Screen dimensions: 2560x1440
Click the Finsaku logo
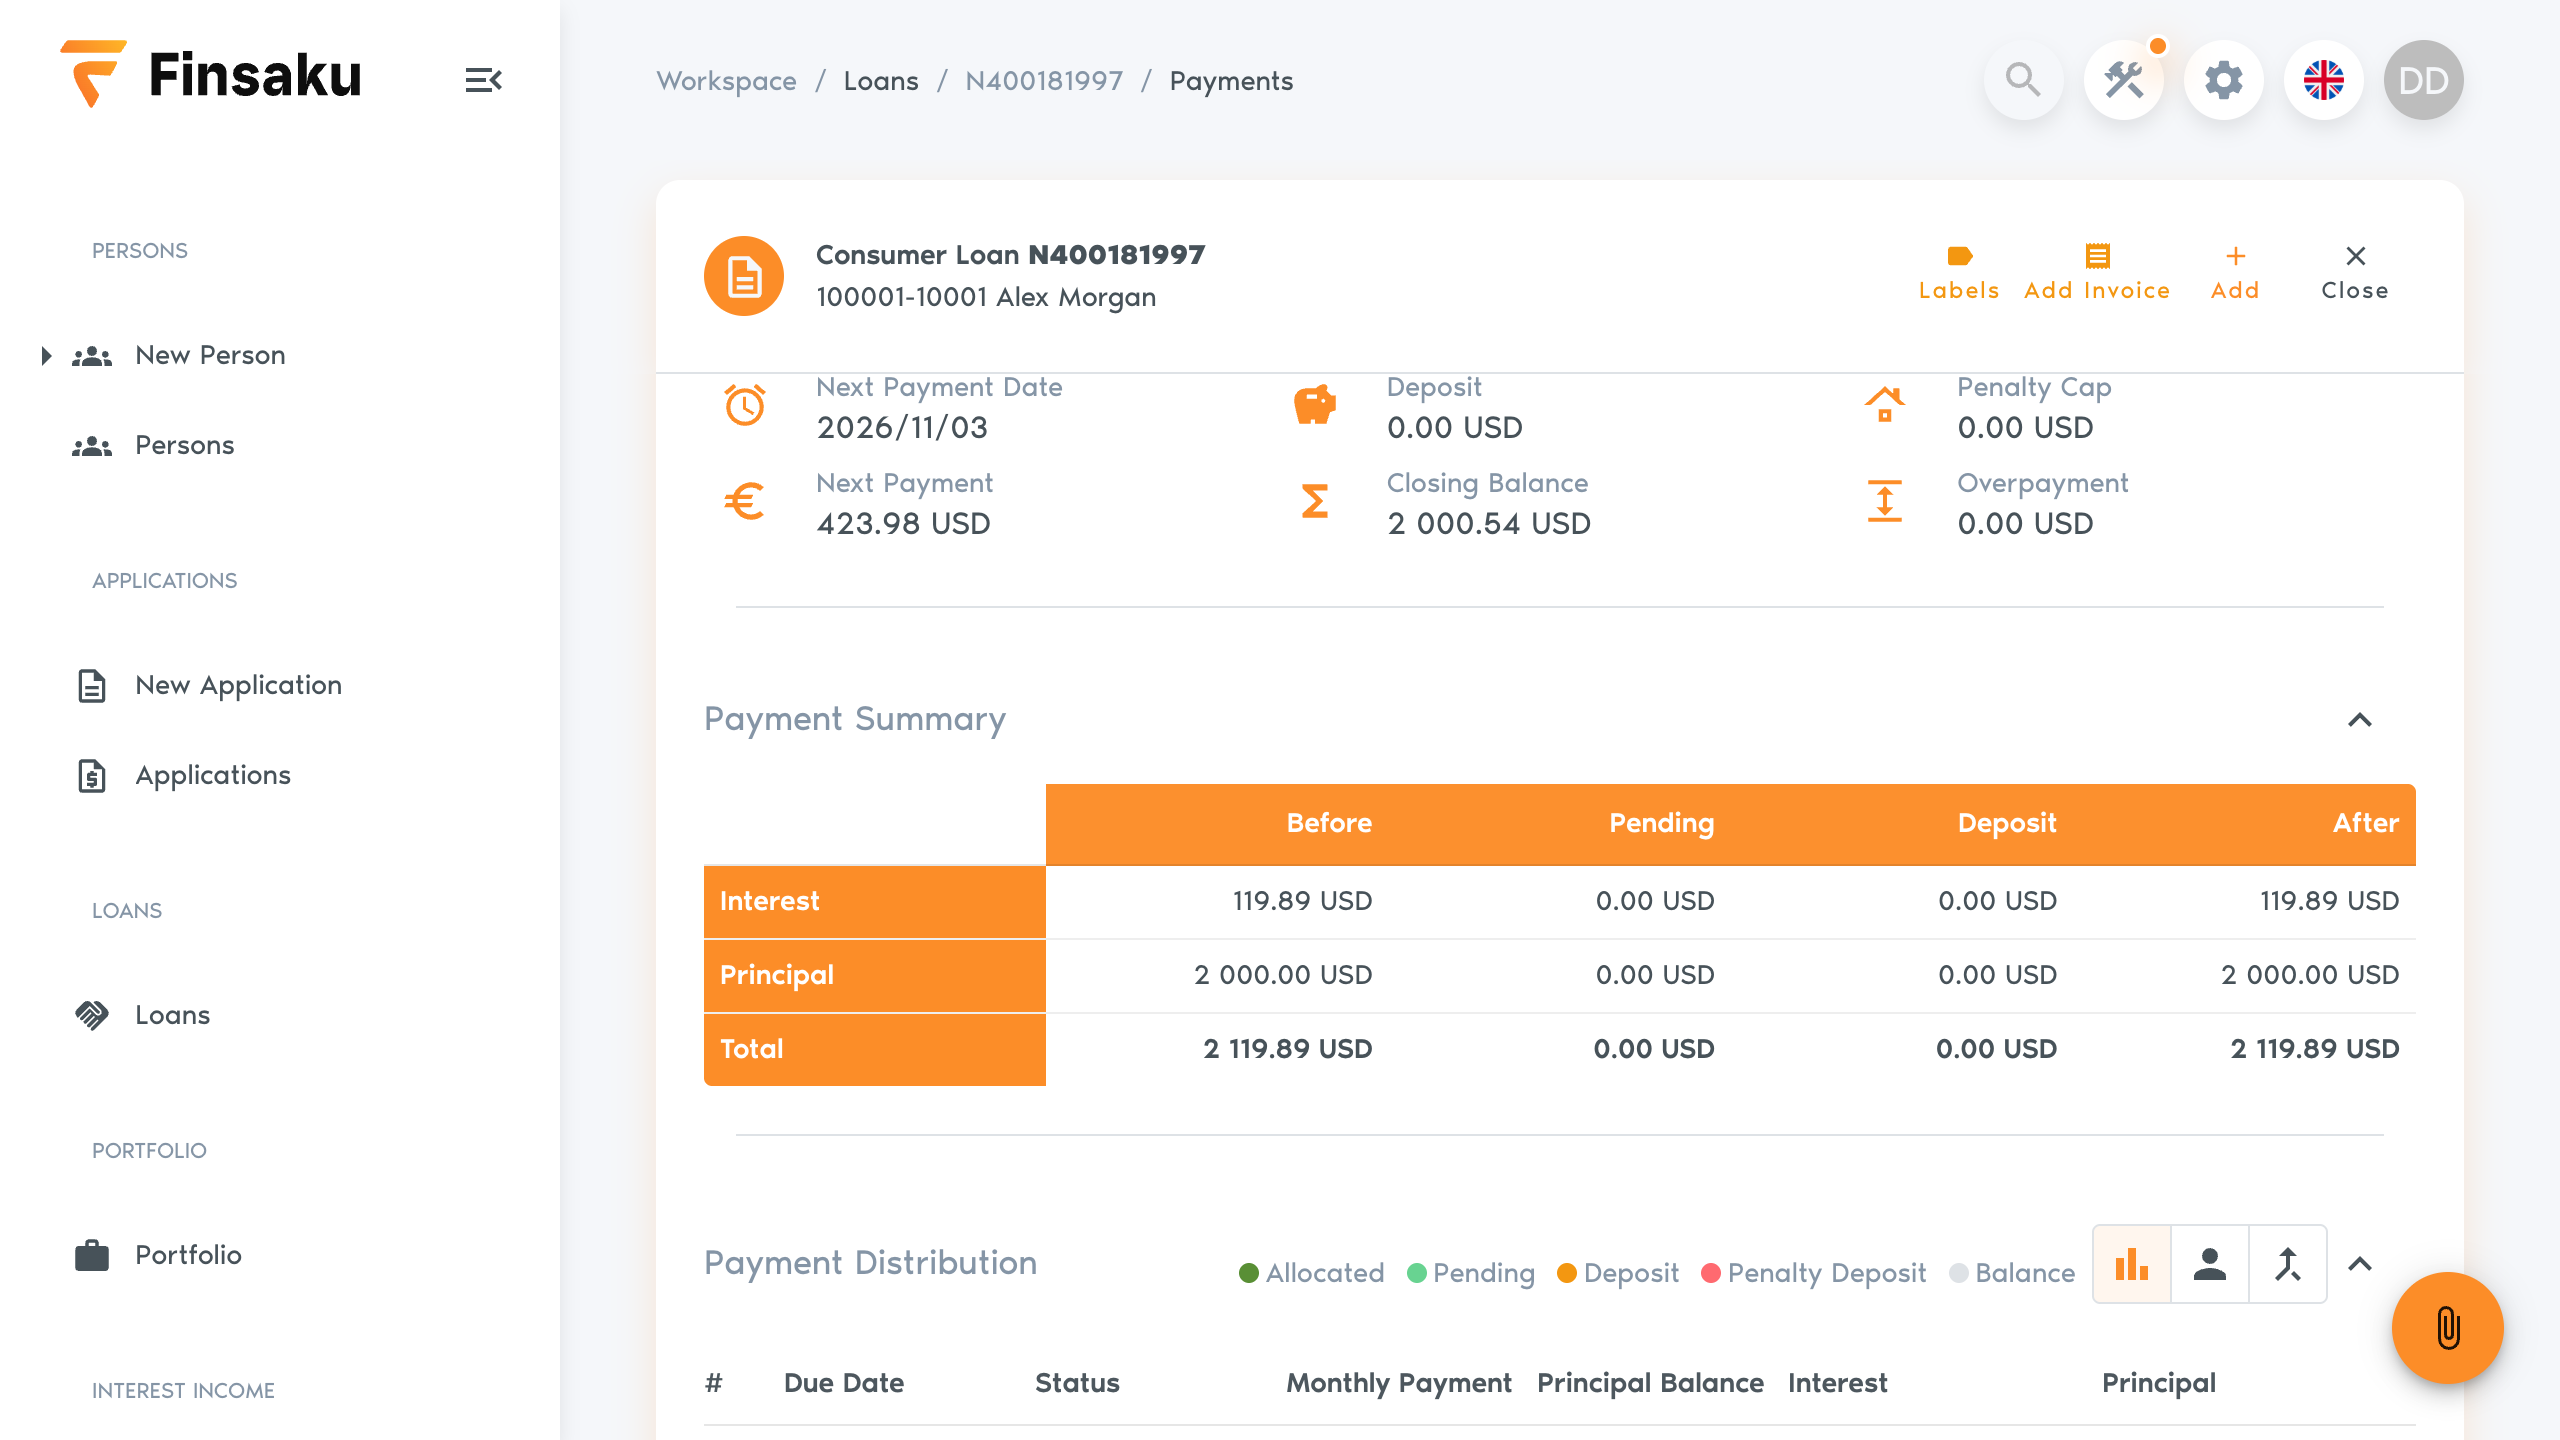[211, 75]
